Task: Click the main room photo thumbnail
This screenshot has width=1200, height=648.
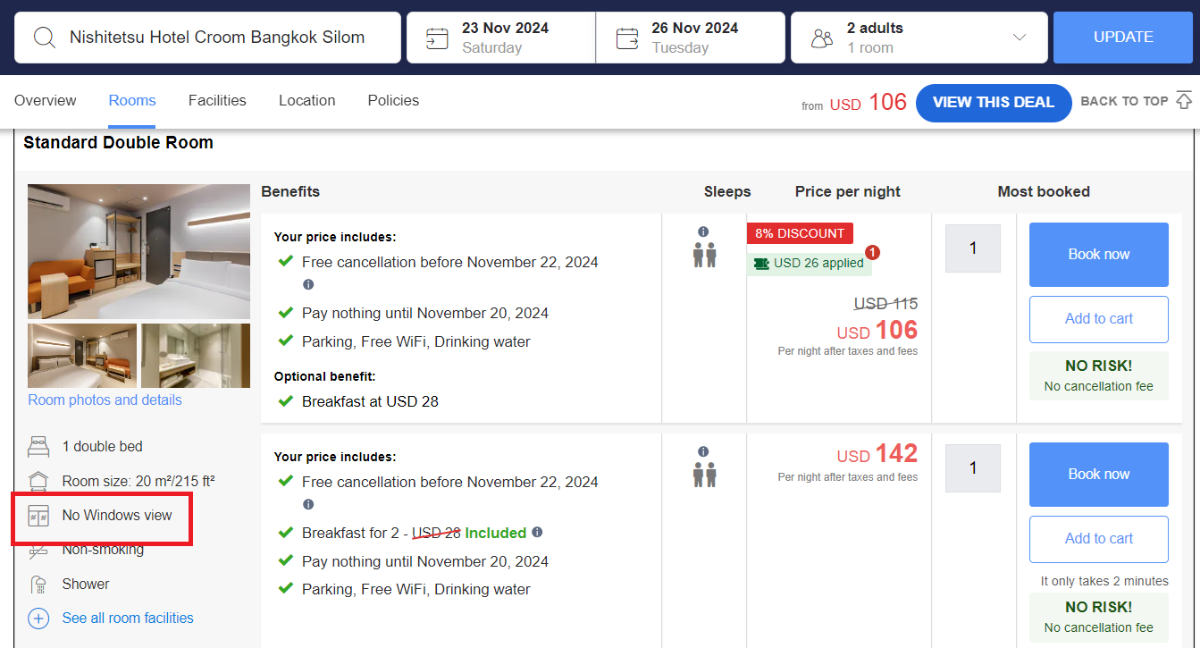Action: pyautogui.click(x=139, y=251)
